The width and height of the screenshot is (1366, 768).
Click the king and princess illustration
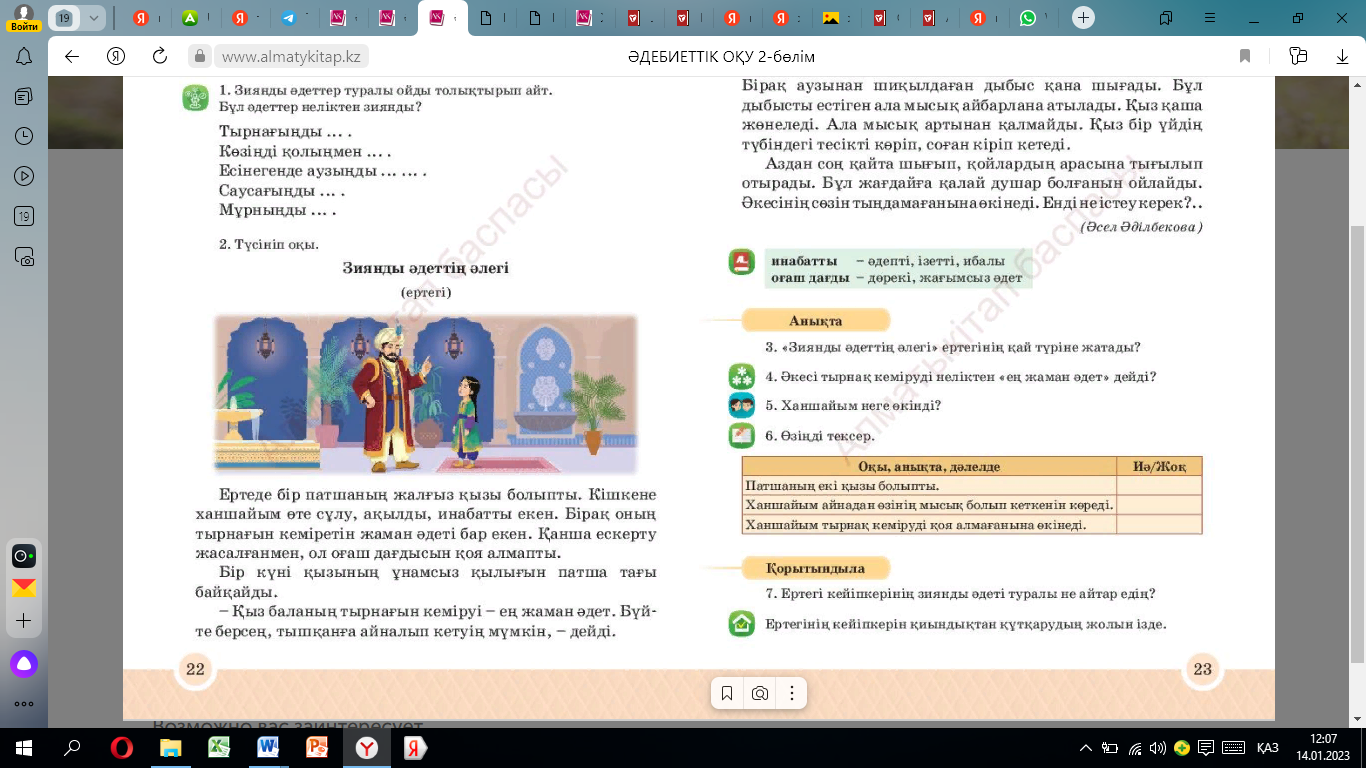pyautogui.click(x=425, y=393)
